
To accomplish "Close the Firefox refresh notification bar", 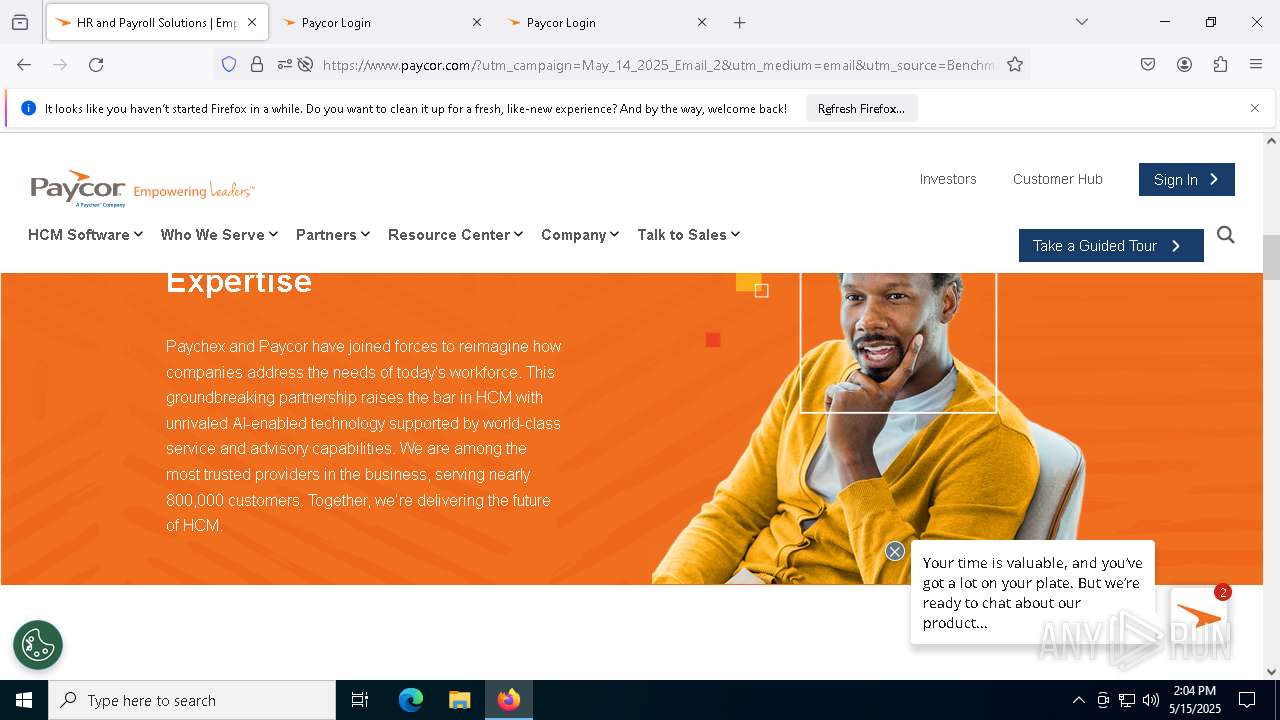I will point(1255,108).
